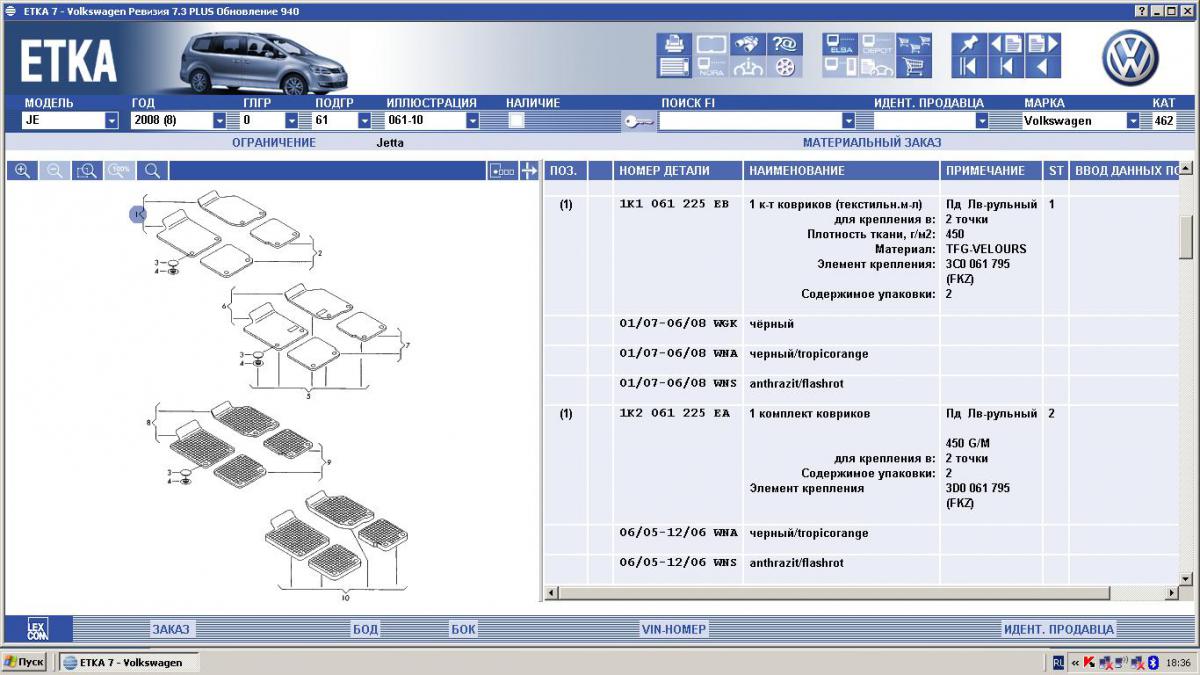Viewport: 1200px width, 675px height.
Task: Open the ИДЕНТ. ПРОДАВЦА dropdown arrow
Action: coord(981,121)
